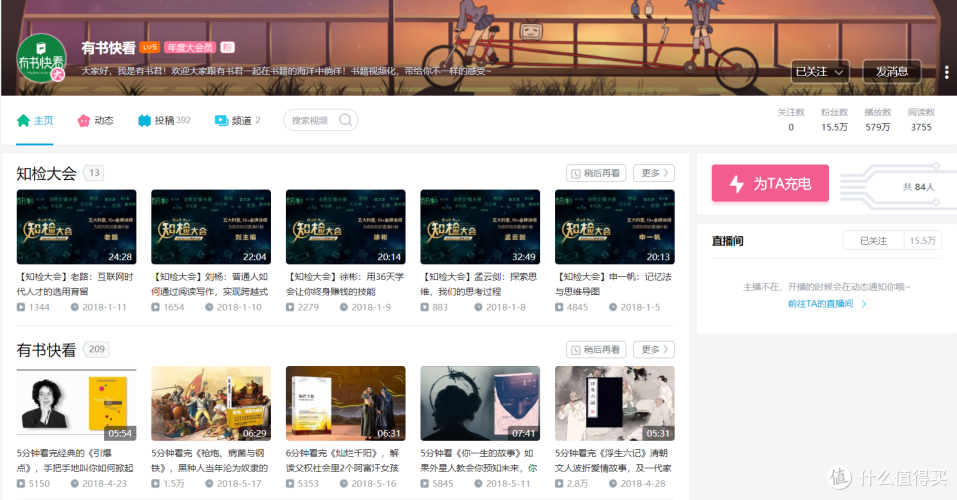Click the home icon in 主页 tab
The width and height of the screenshot is (957, 500).
click(23, 120)
